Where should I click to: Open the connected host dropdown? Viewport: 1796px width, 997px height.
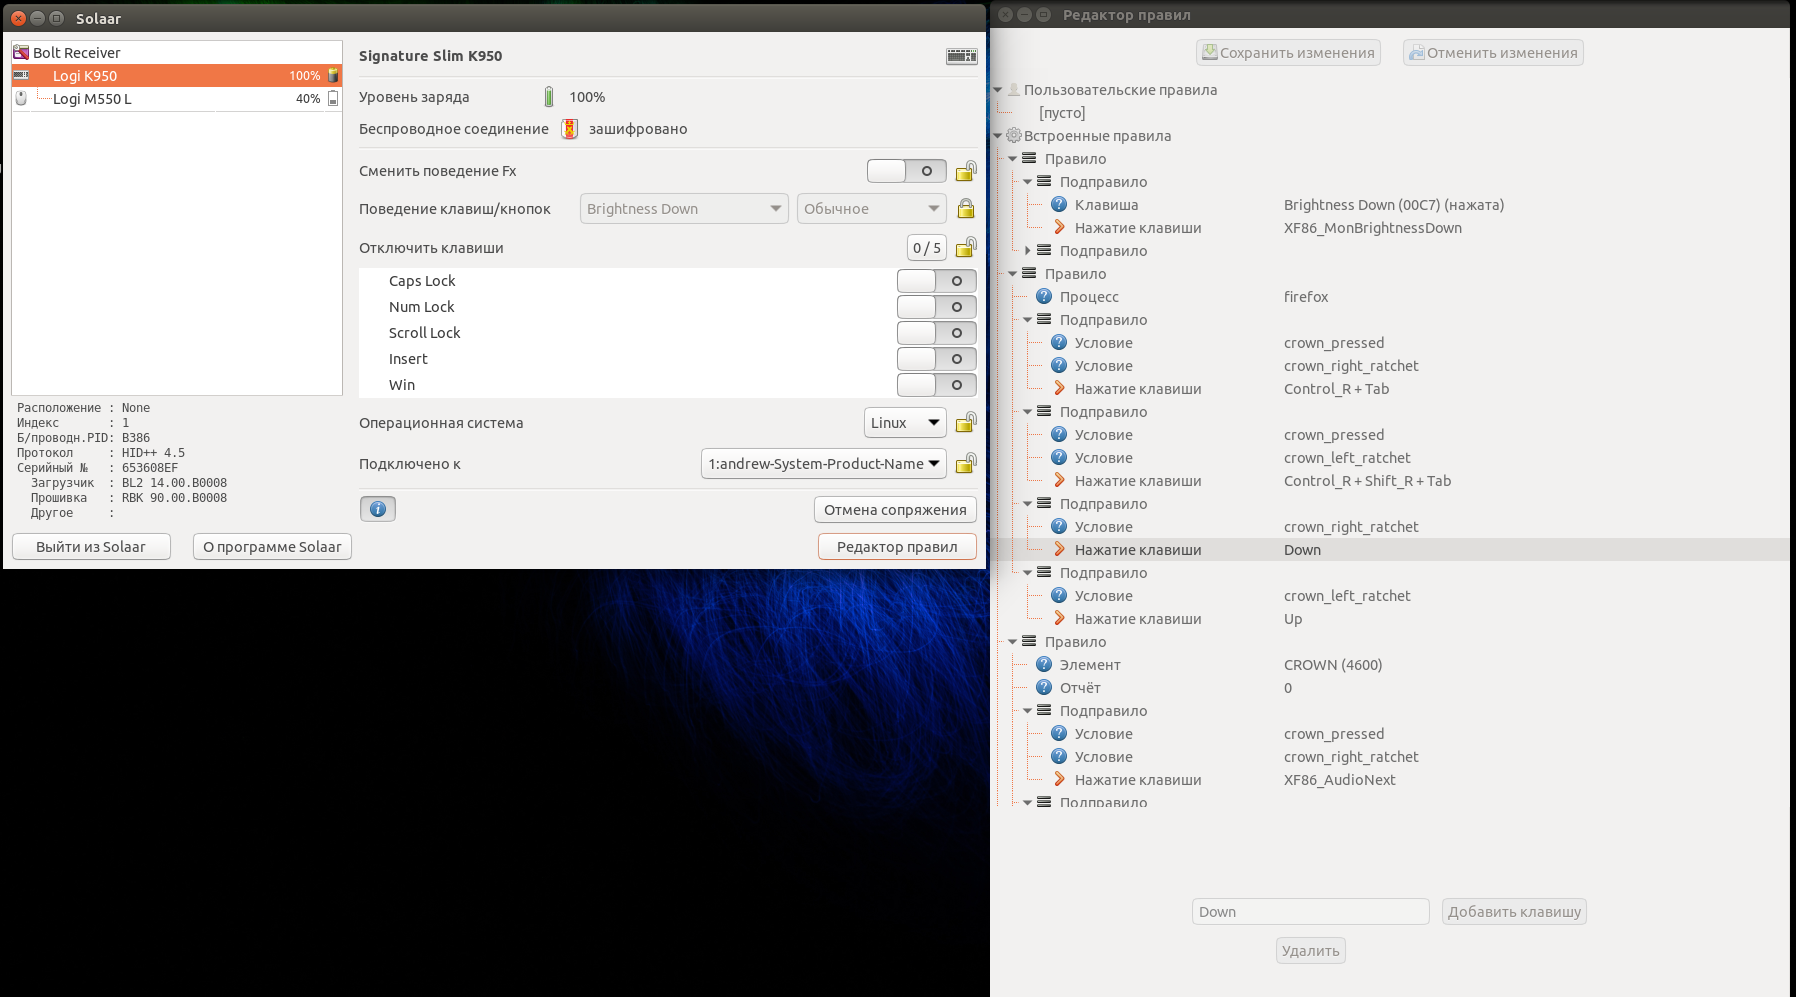pos(823,464)
